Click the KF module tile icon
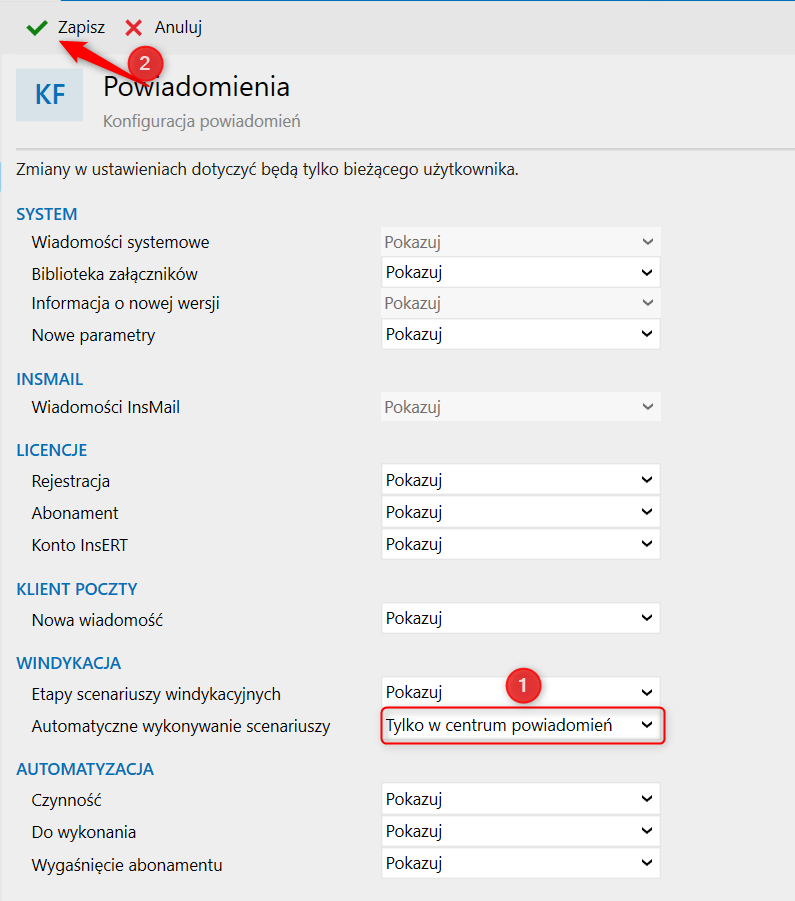The width and height of the screenshot is (795, 901). point(49,95)
